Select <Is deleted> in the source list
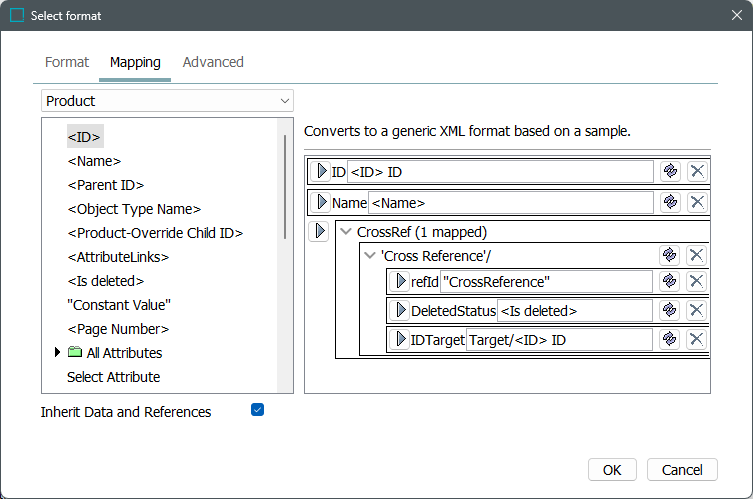This screenshot has width=753, height=499. 105,281
